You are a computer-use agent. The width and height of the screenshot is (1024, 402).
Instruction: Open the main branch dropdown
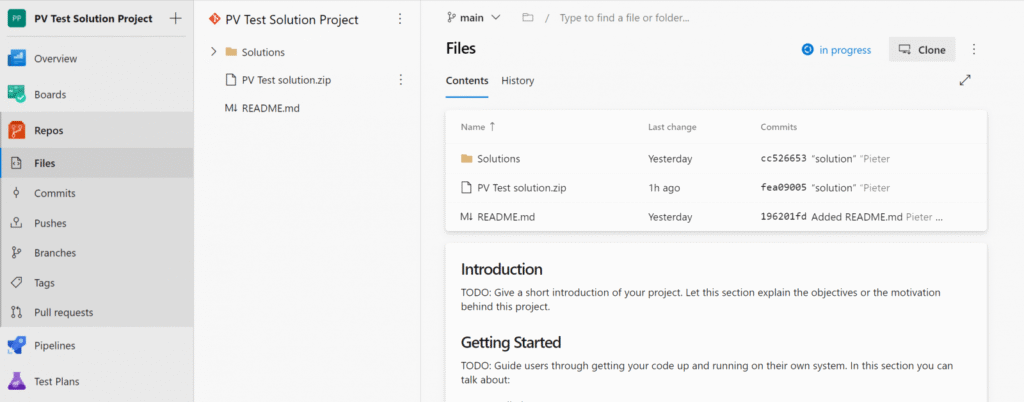(x=473, y=18)
